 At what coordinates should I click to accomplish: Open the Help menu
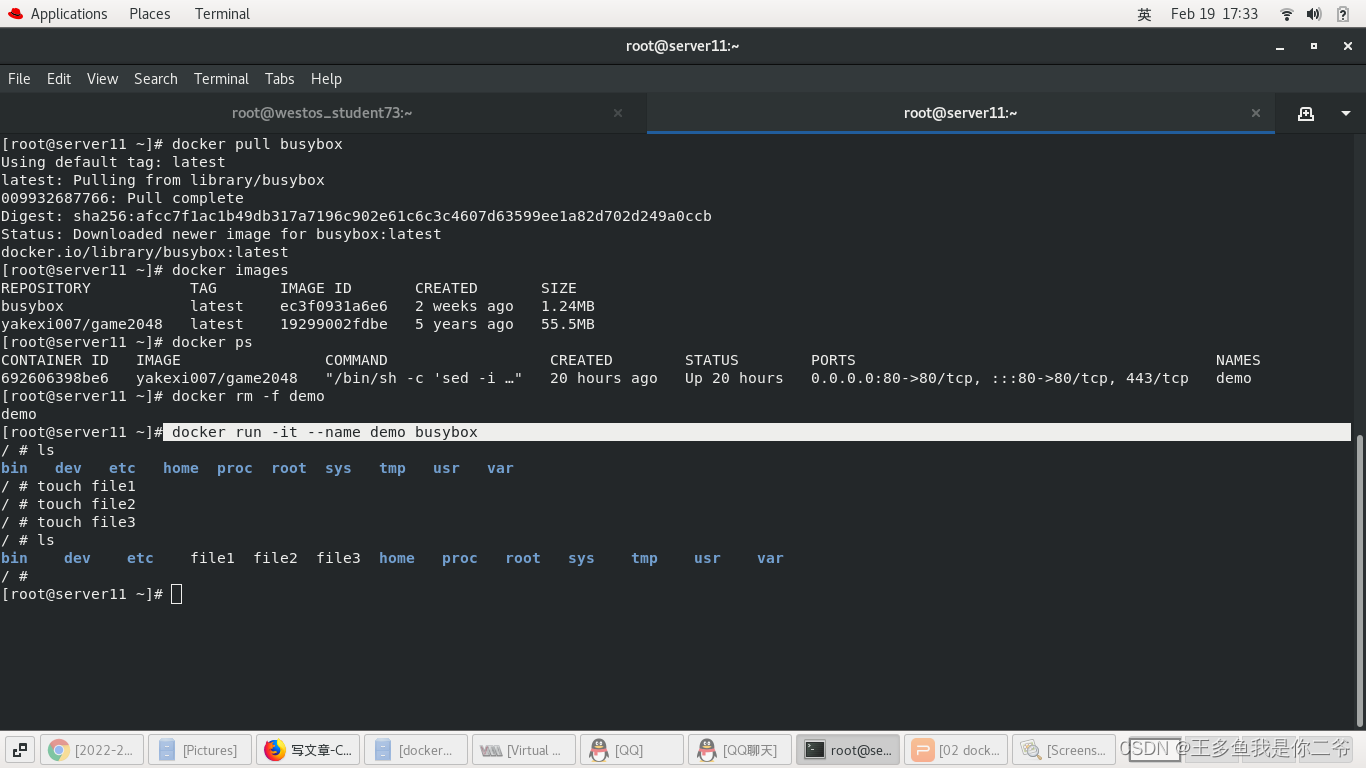pos(326,79)
